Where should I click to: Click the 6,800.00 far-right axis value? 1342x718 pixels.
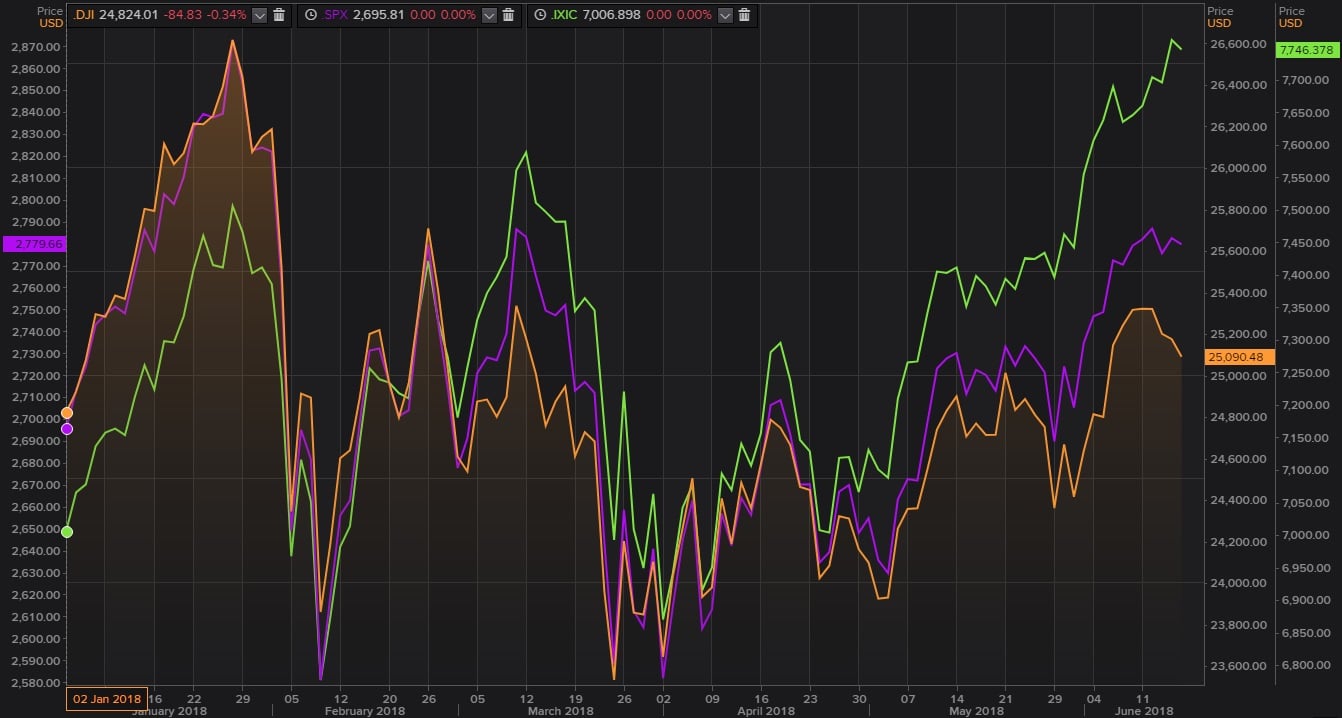pos(1306,665)
